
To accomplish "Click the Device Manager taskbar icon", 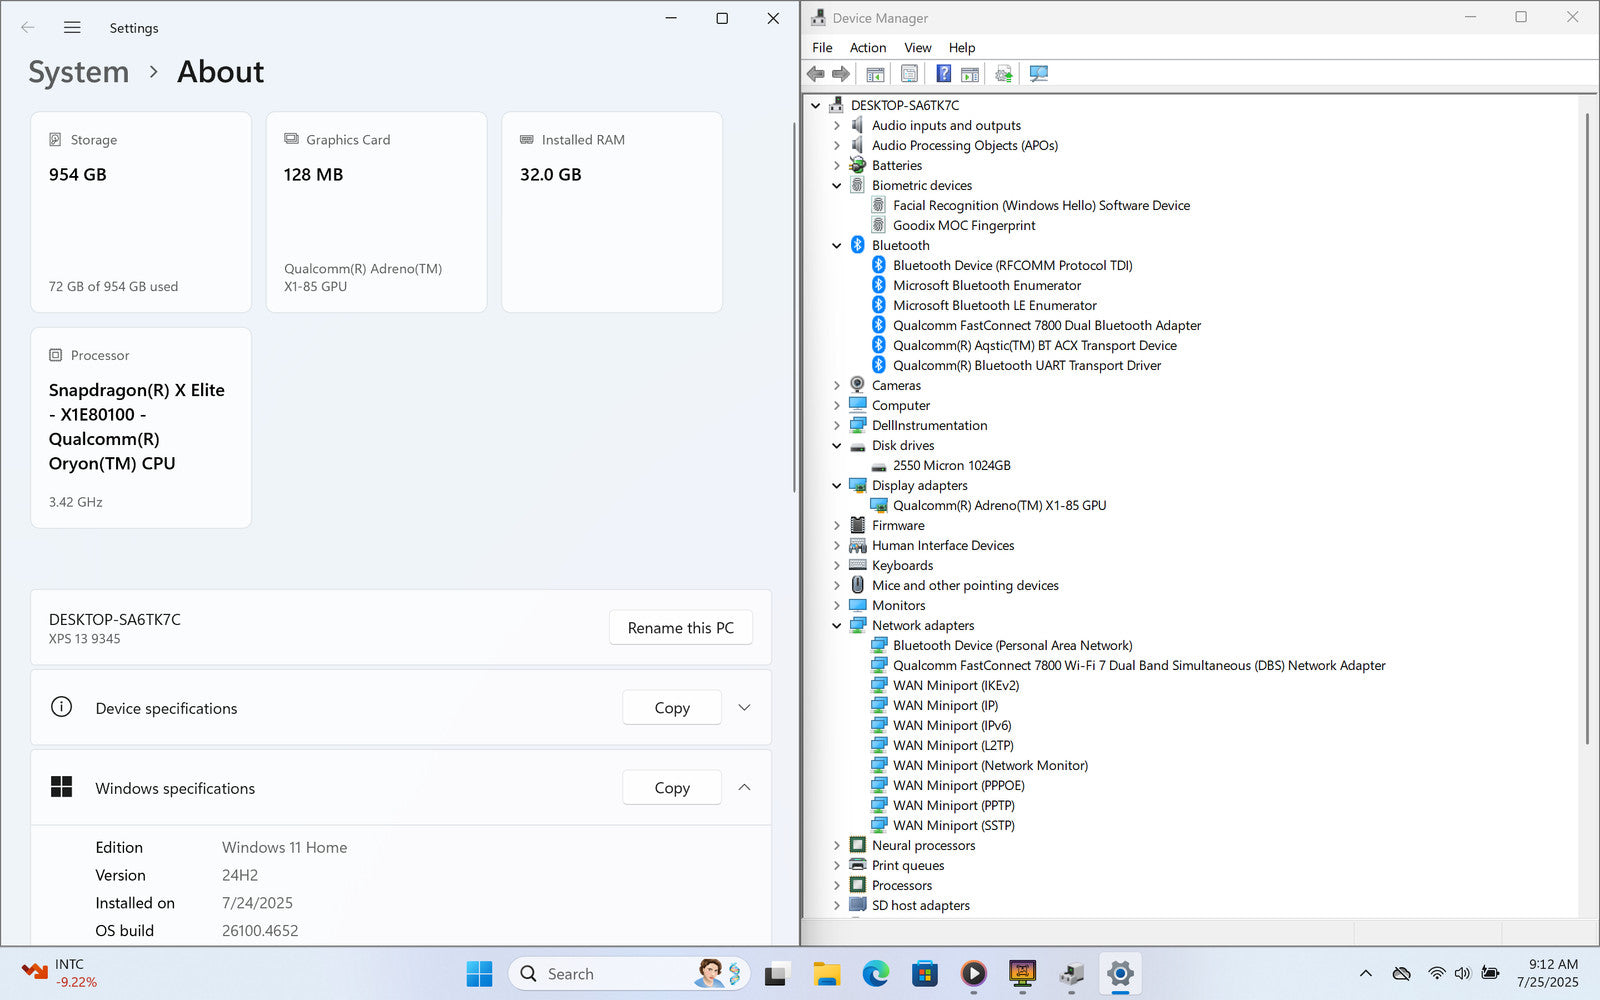I will click(x=1072, y=974).
